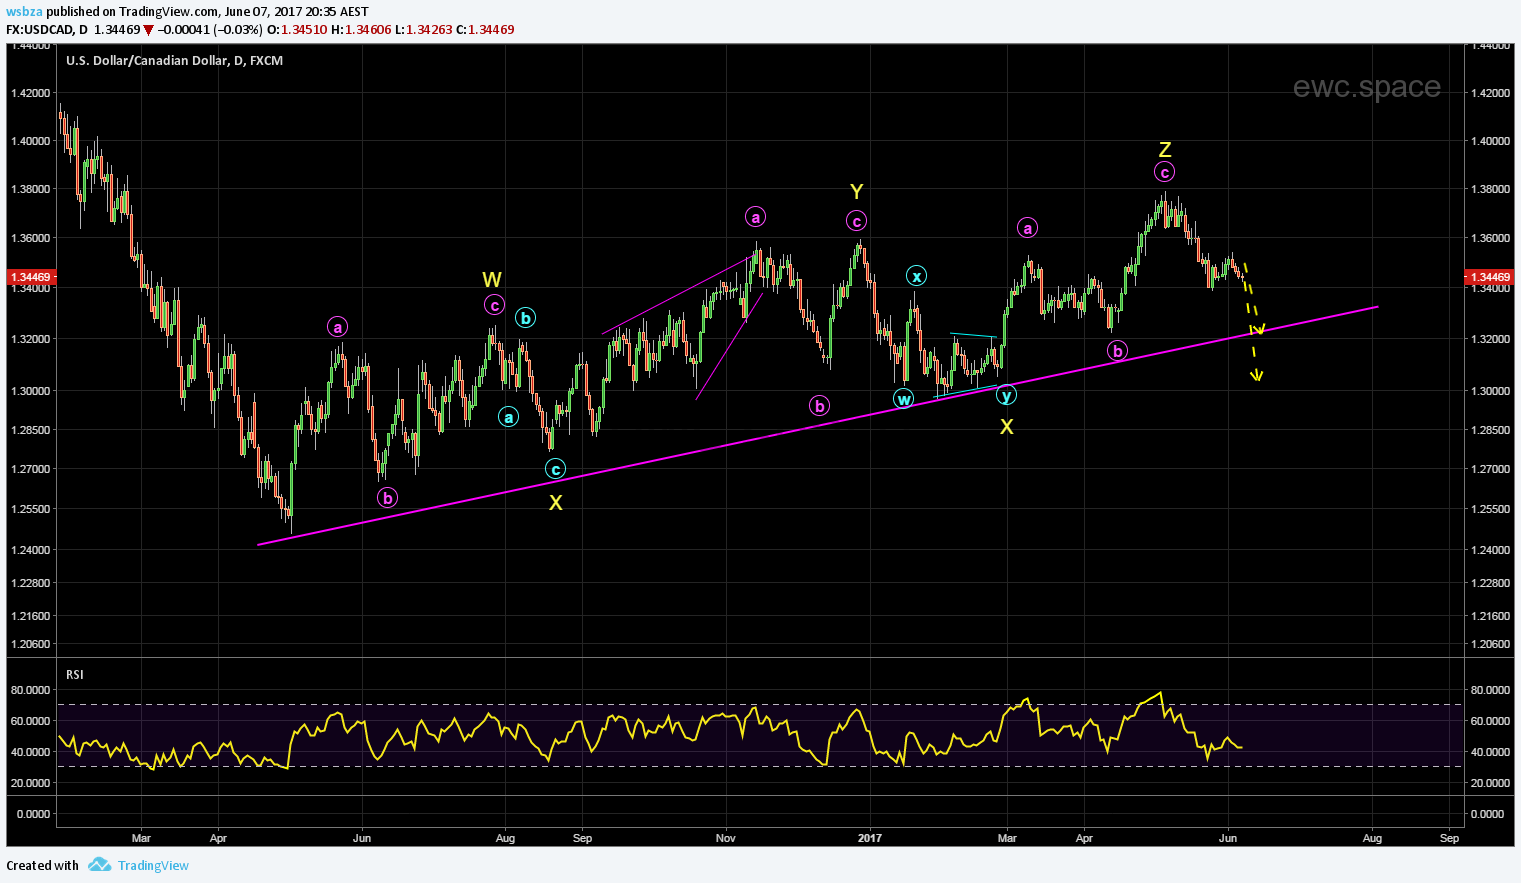Click the TradingView cloud logo in footer
Viewport: 1521px width, 883px height.
click(x=98, y=865)
